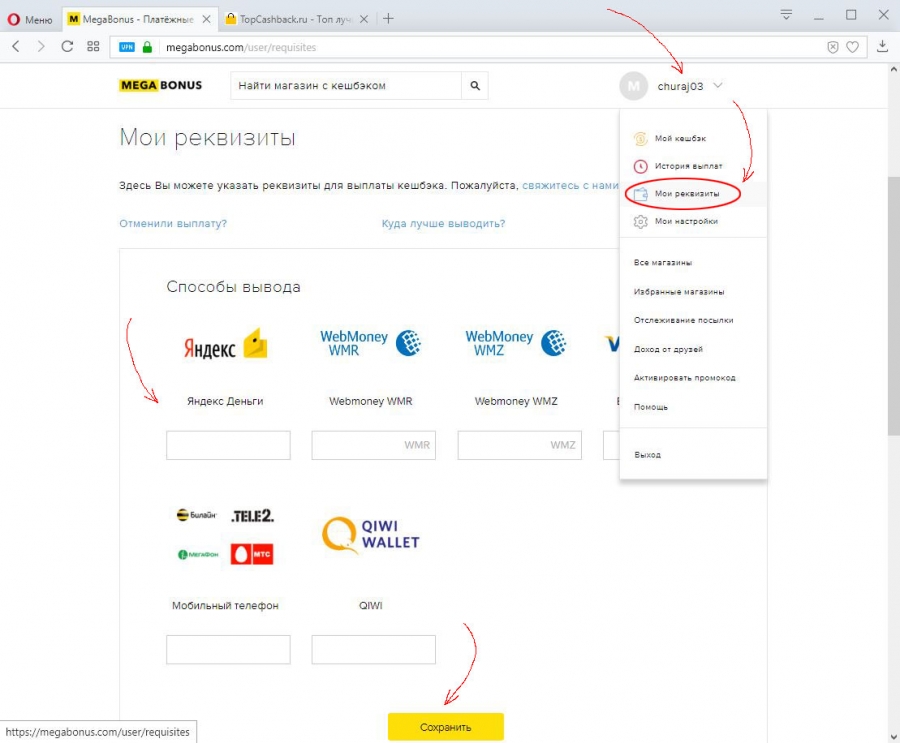This screenshot has height=743, width=900.
Task: Open 'Помощь' menu item
Action: click(x=650, y=407)
